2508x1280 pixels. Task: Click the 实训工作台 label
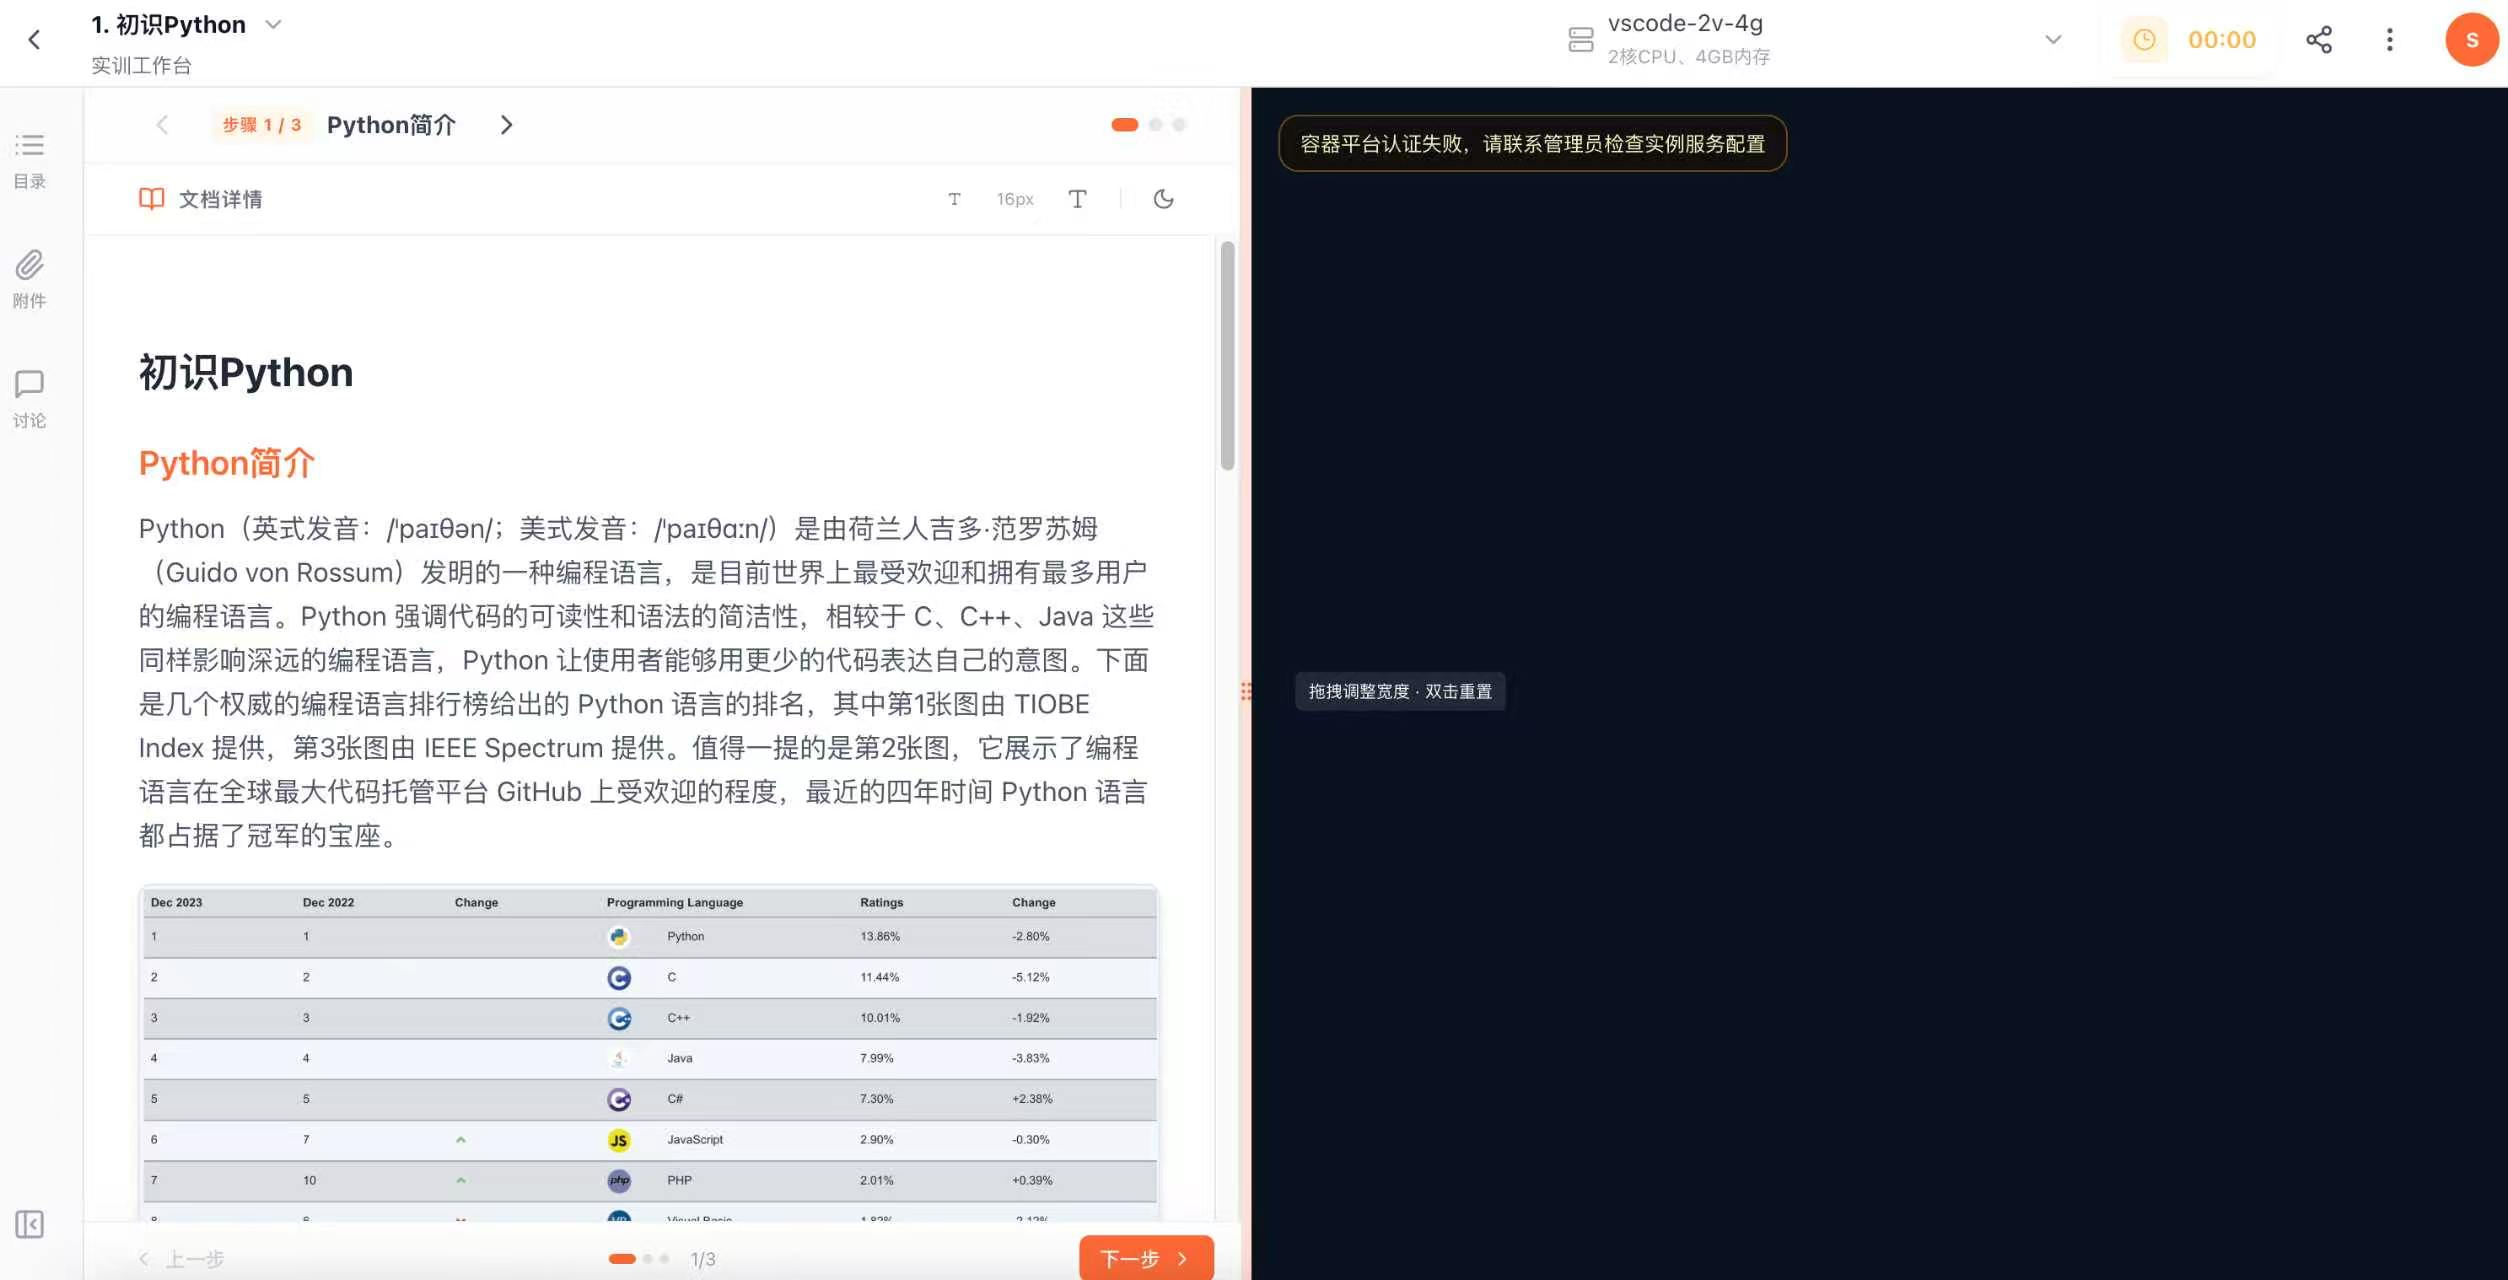click(140, 65)
